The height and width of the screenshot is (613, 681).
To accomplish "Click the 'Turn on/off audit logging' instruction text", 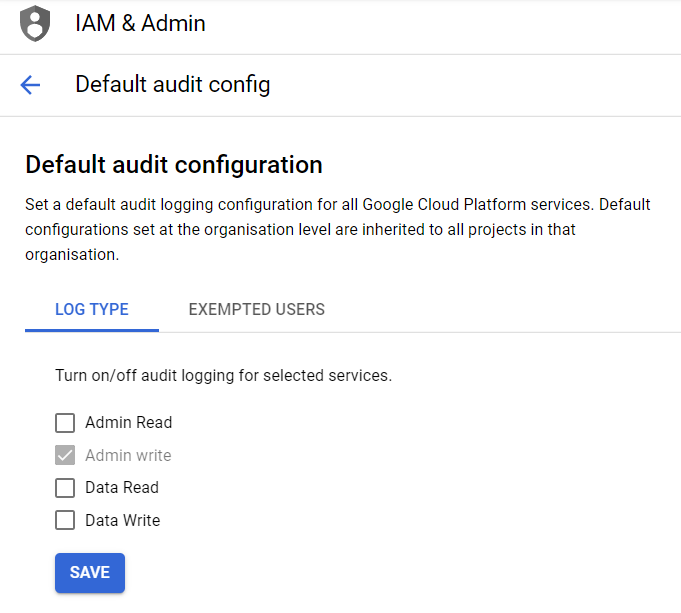I will click(x=223, y=376).
